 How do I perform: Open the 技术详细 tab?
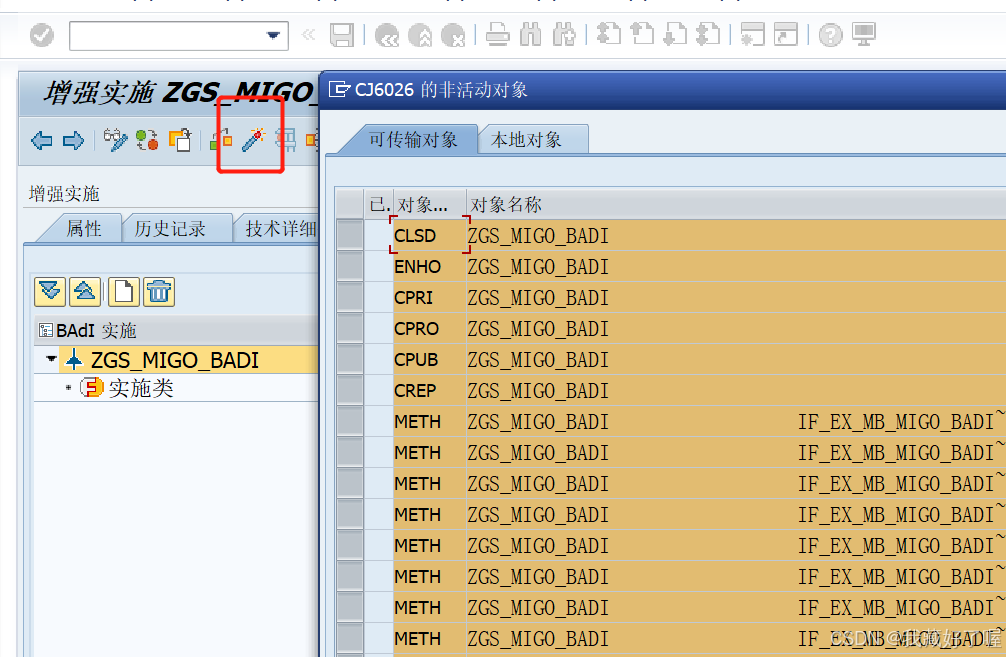click(x=280, y=228)
